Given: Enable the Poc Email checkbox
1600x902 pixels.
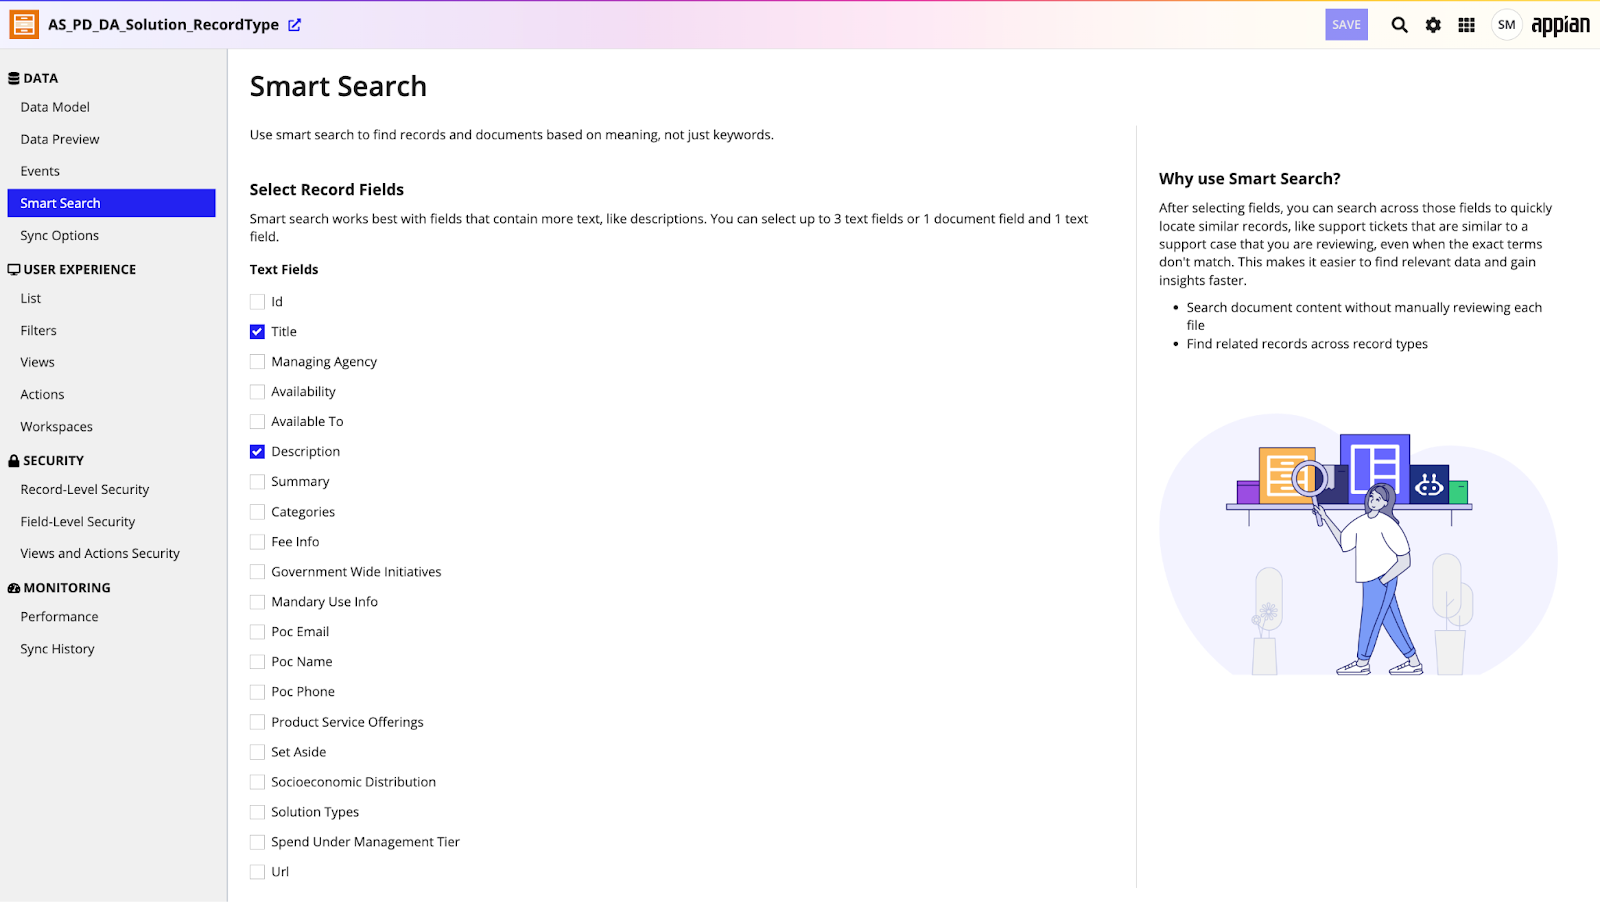Looking at the screenshot, I should 257,631.
